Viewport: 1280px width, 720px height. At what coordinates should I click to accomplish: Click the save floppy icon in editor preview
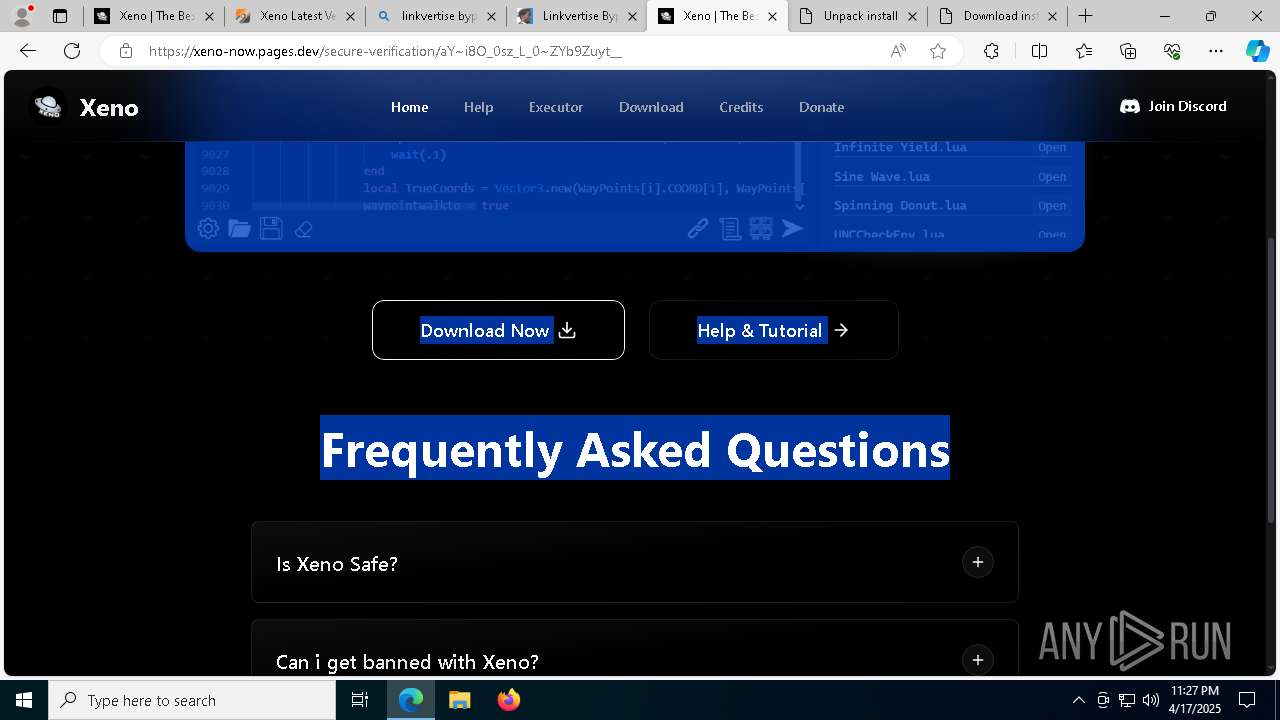pyautogui.click(x=271, y=228)
